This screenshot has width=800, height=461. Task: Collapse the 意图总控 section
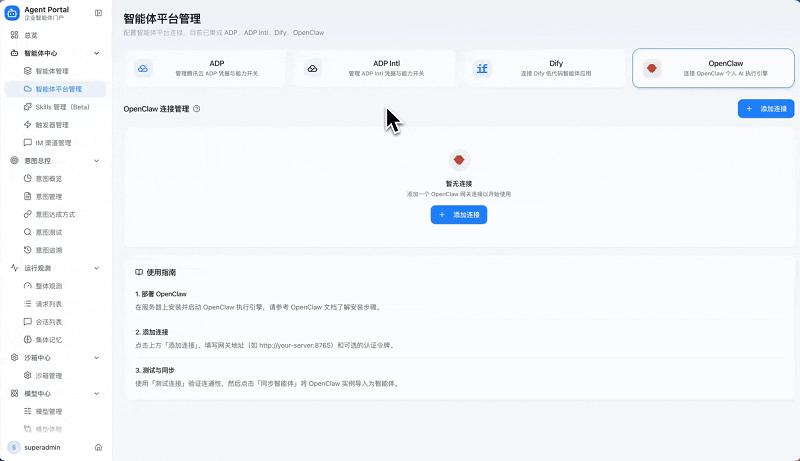point(96,160)
